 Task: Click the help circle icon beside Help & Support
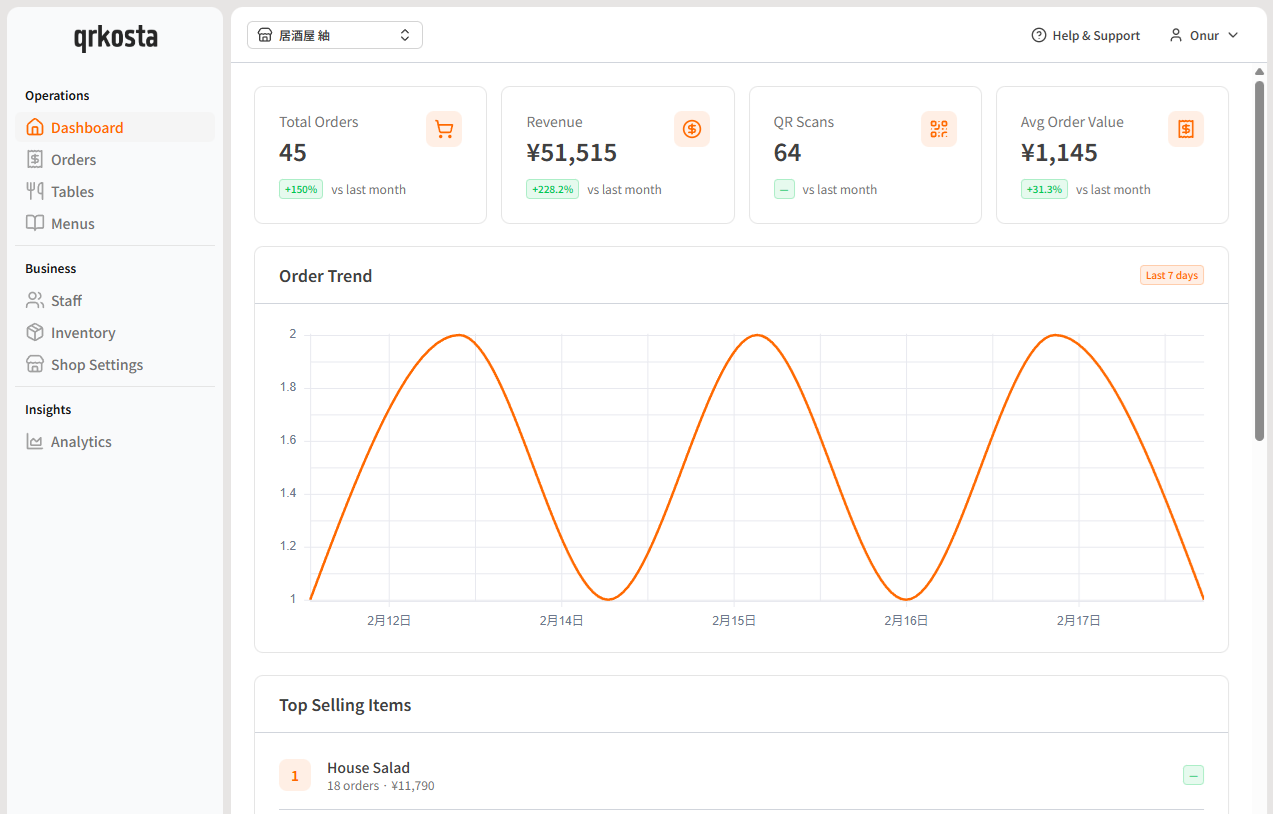pos(1039,35)
